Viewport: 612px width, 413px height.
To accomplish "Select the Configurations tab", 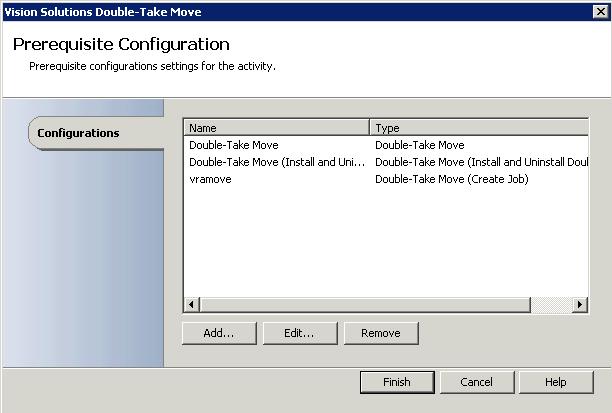I will [x=96, y=133].
